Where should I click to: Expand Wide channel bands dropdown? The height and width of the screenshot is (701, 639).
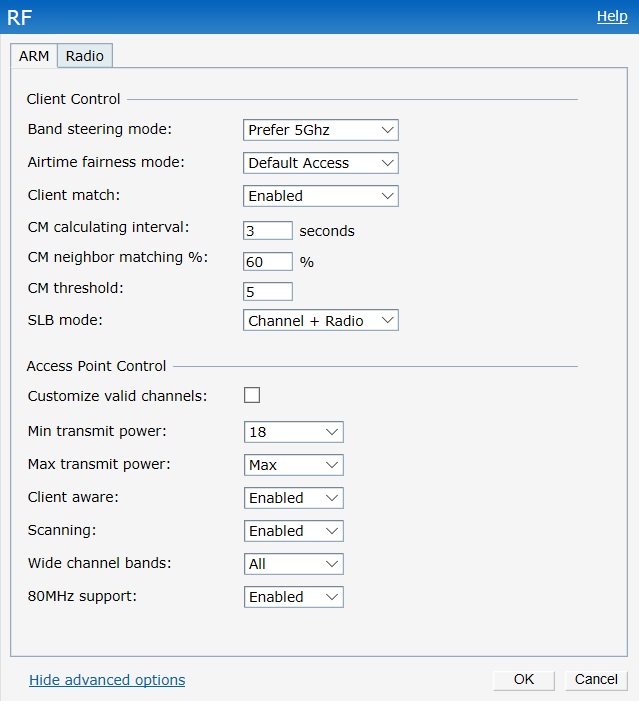click(x=293, y=564)
